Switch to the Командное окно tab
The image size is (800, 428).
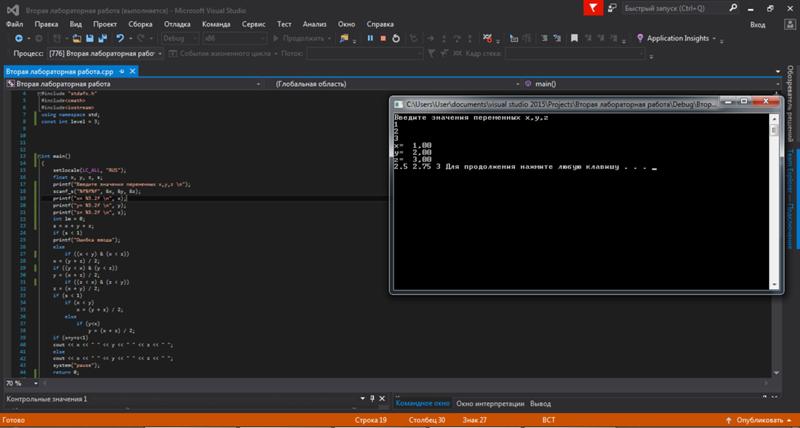coord(423,404)
